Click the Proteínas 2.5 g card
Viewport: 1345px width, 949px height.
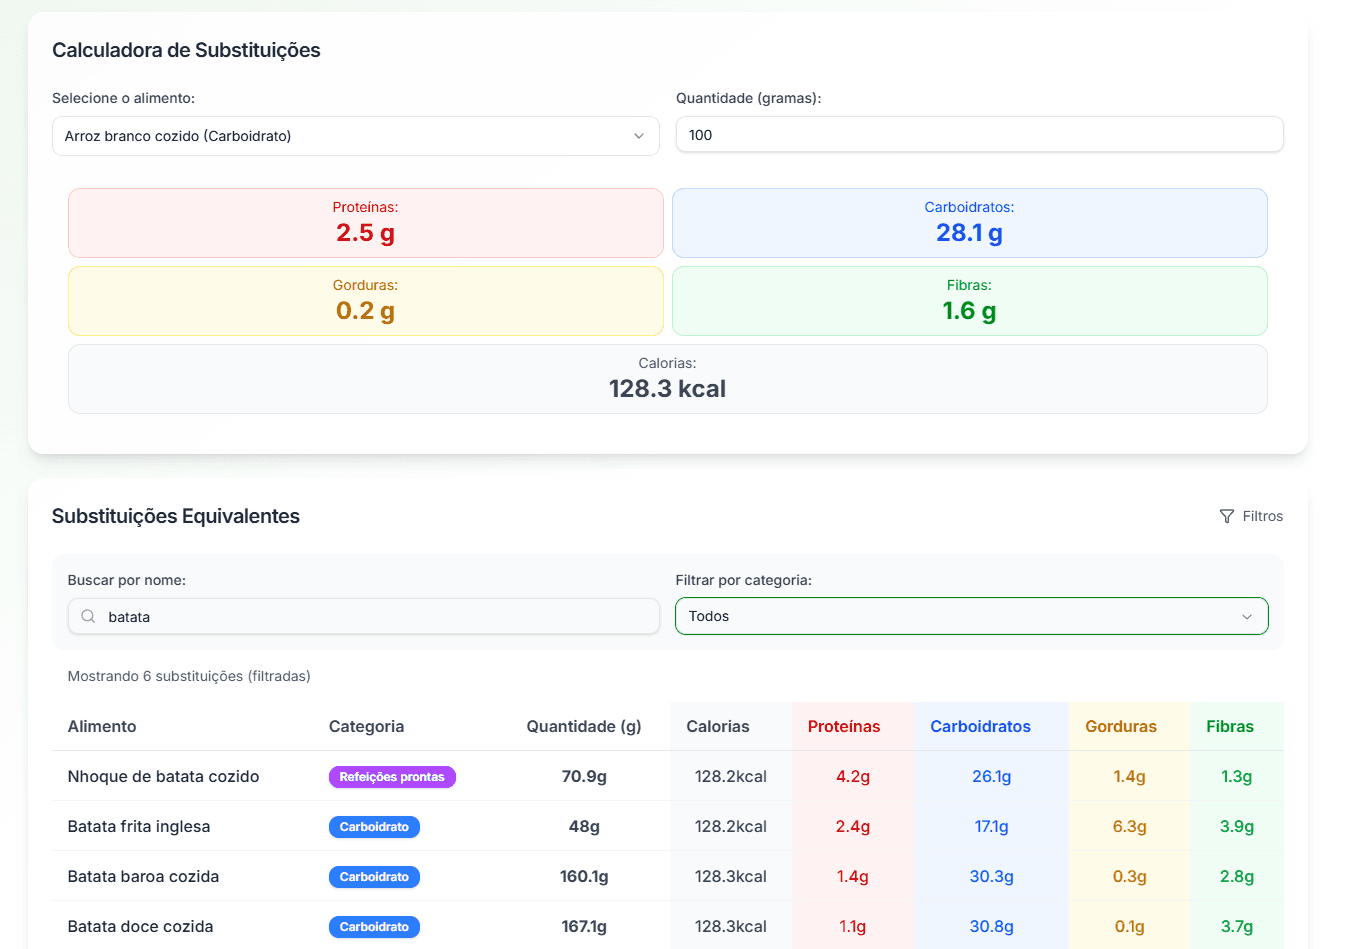(366, 223)
